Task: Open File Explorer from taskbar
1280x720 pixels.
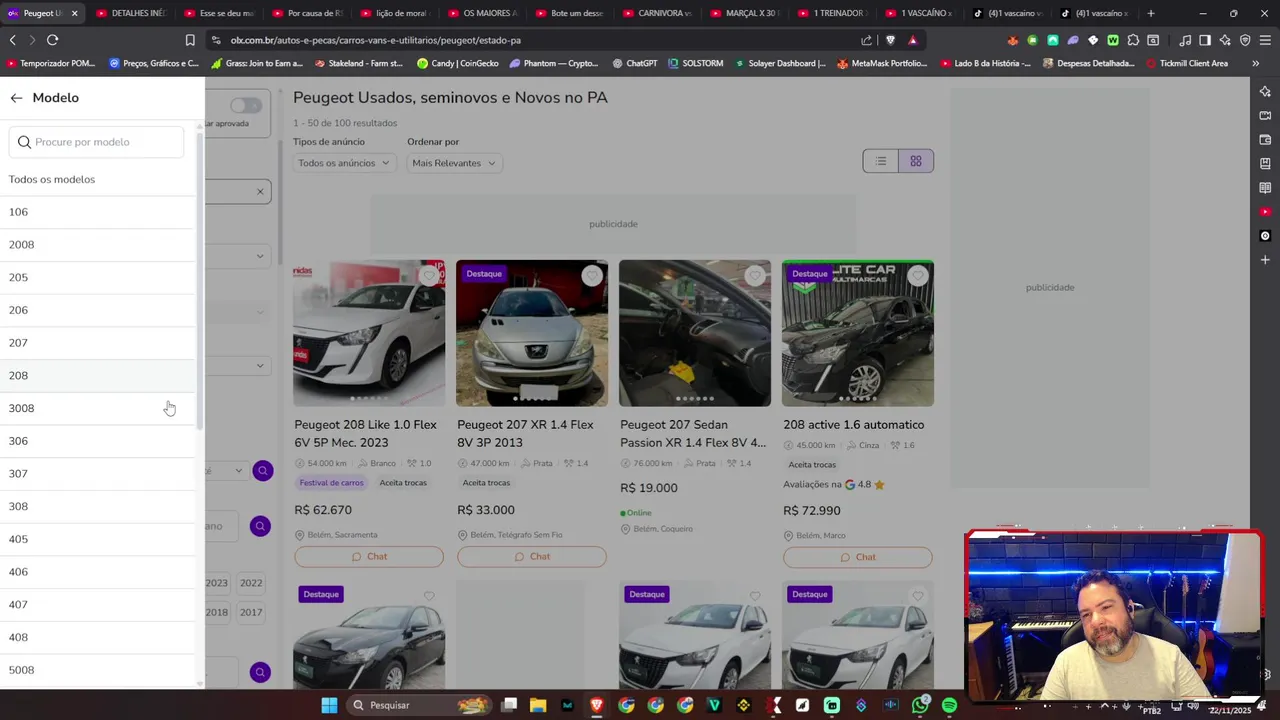Action: point(538,705)
